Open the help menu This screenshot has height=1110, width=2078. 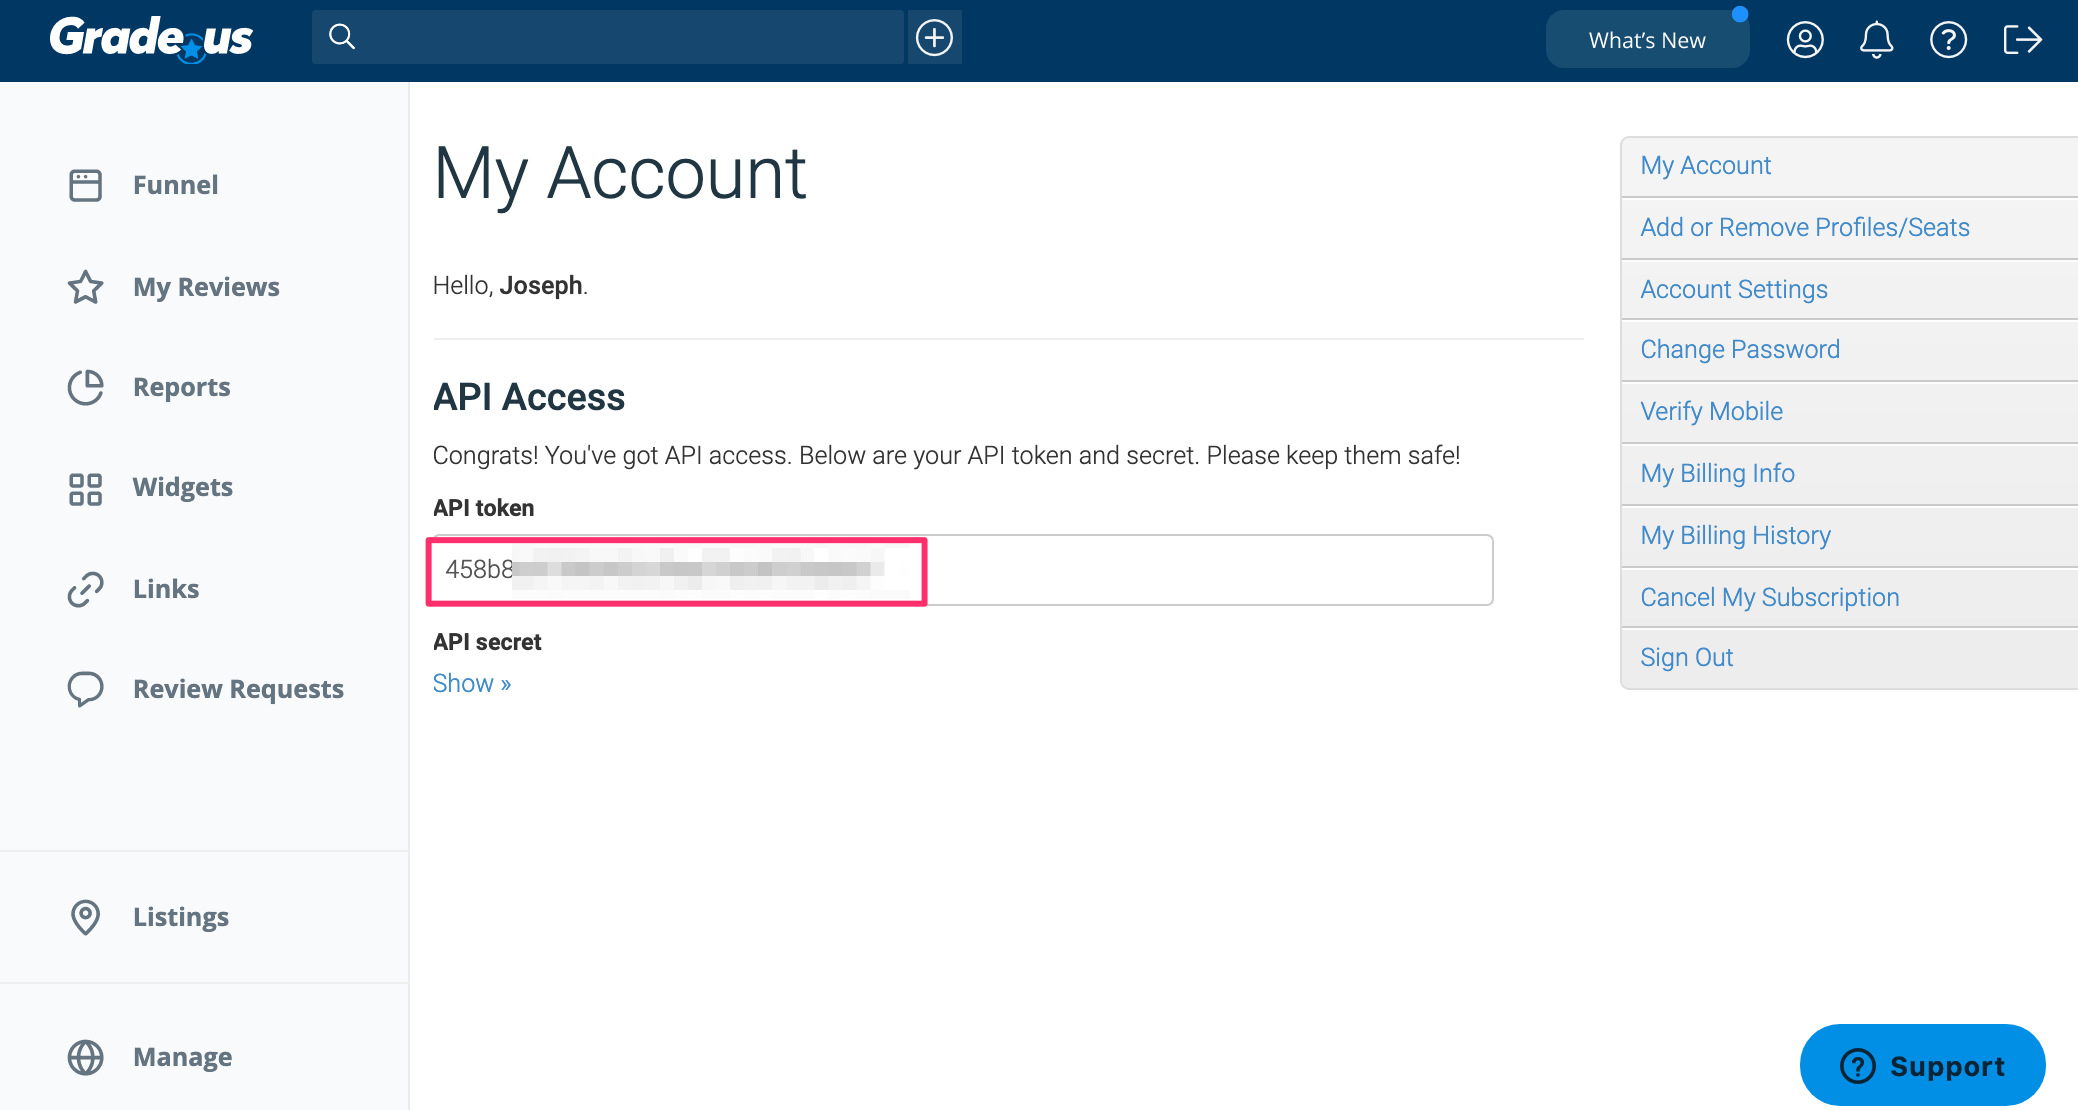1948,40
